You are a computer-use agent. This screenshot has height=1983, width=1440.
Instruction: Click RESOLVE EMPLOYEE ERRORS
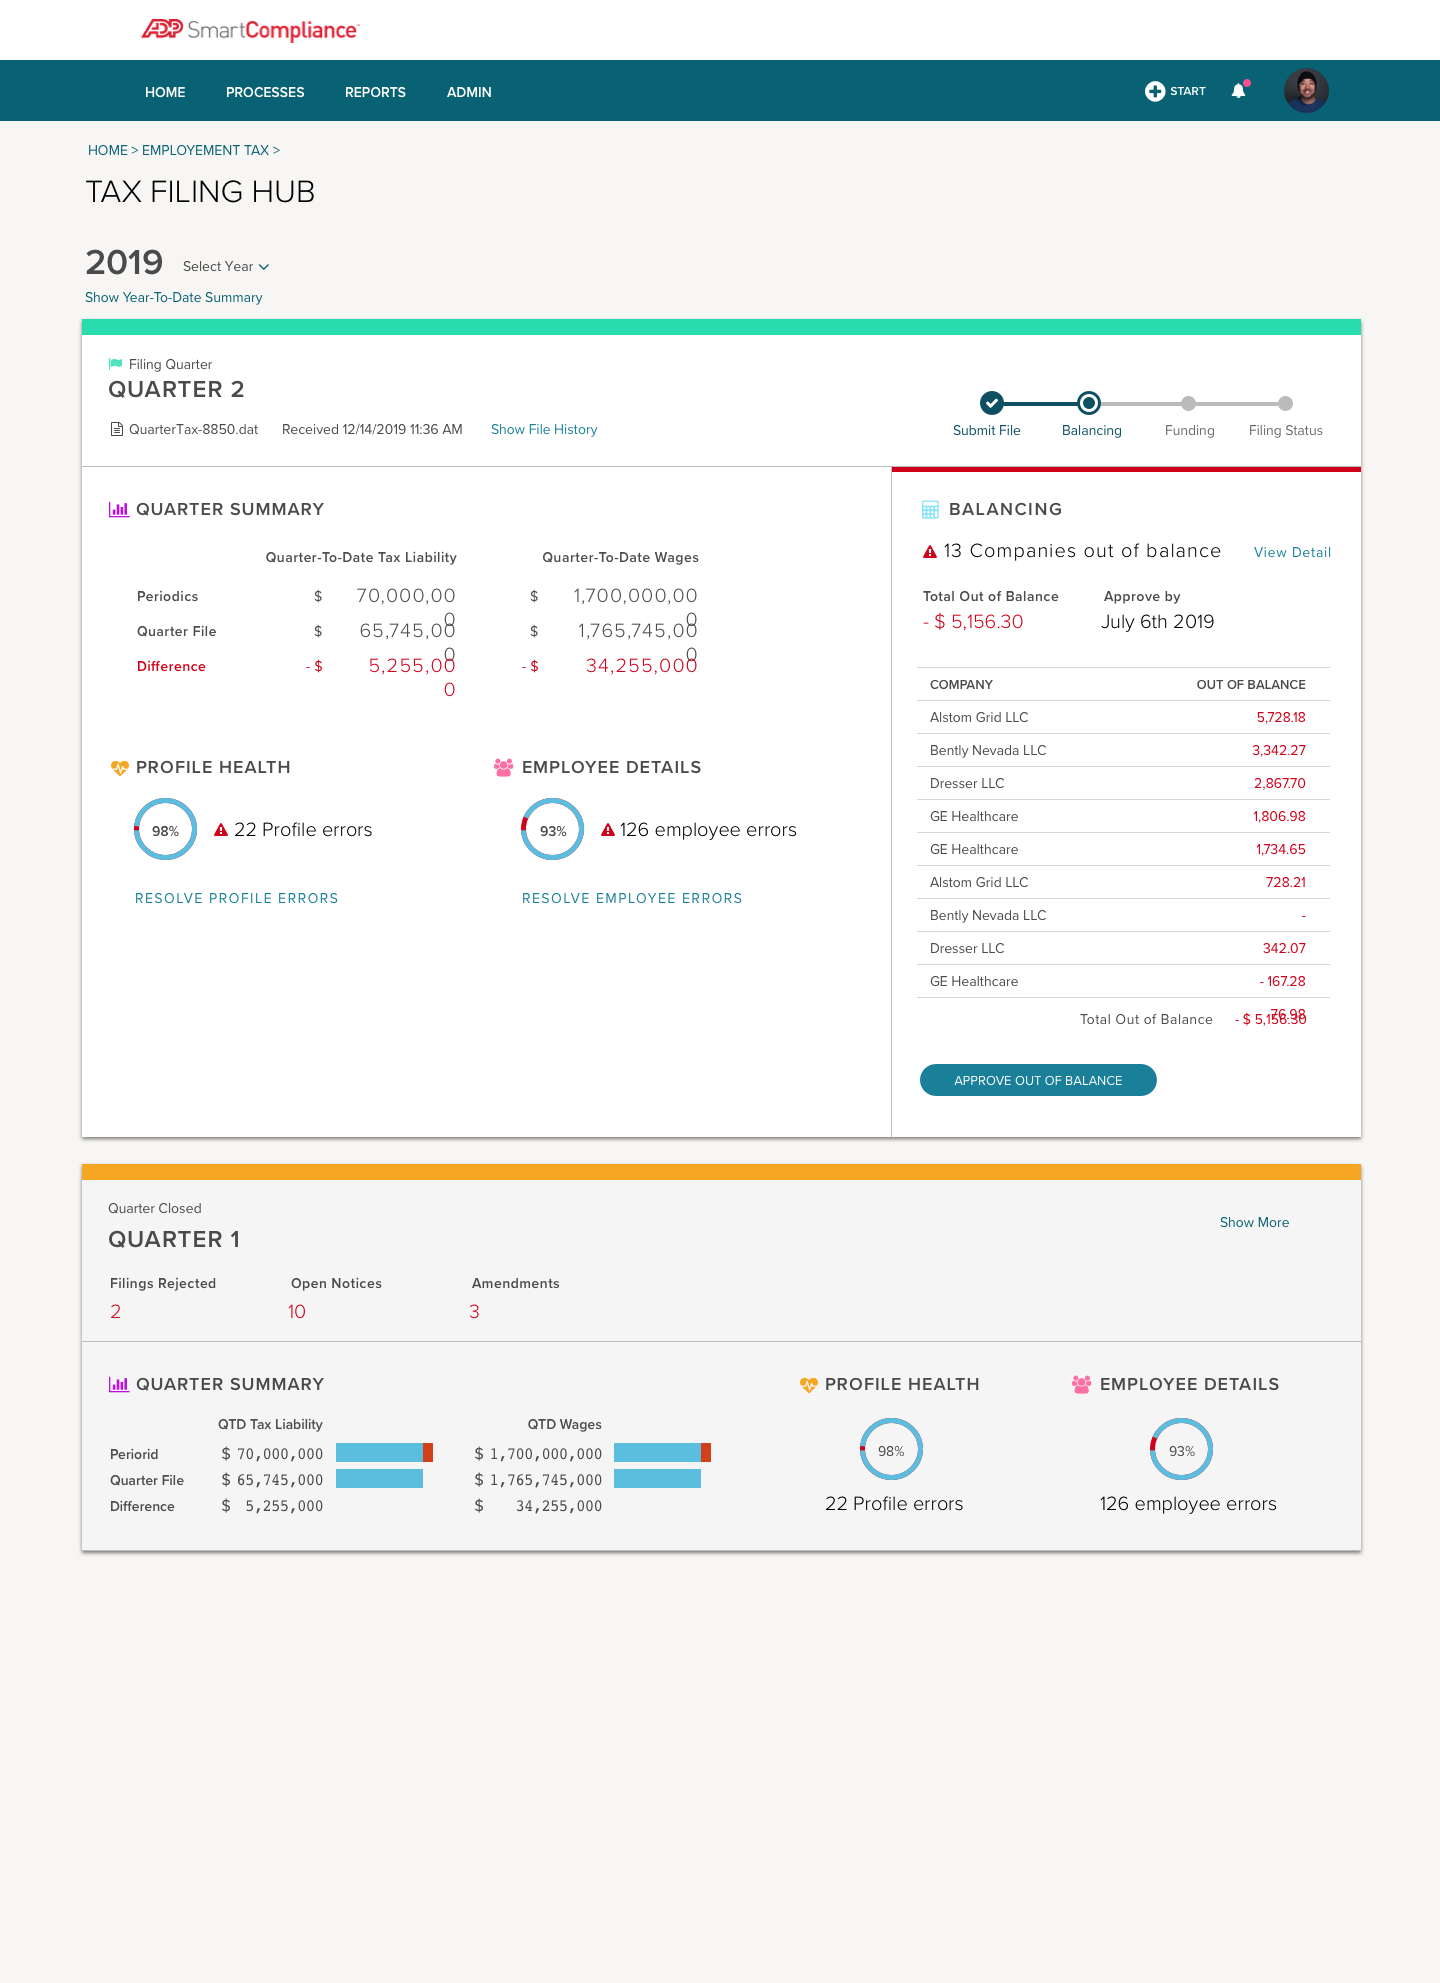[632, 898]
